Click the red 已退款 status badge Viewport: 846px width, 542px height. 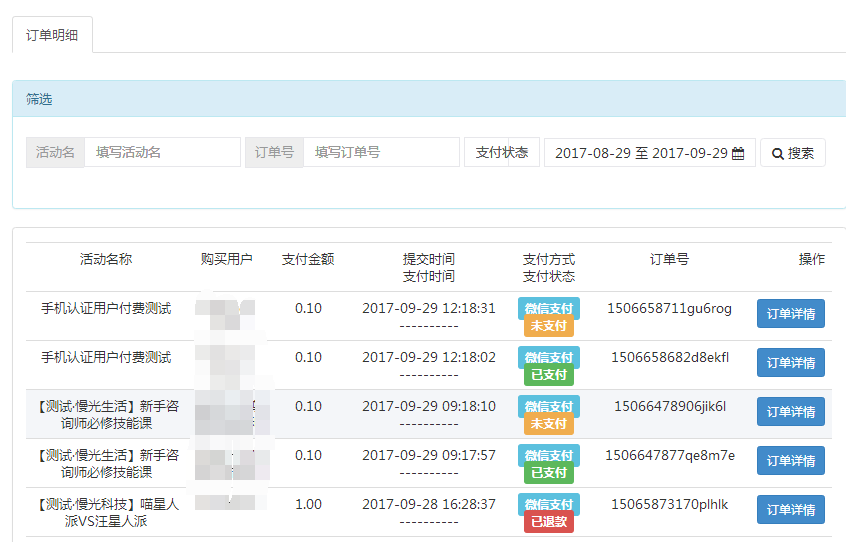click(x=548, y=522)
